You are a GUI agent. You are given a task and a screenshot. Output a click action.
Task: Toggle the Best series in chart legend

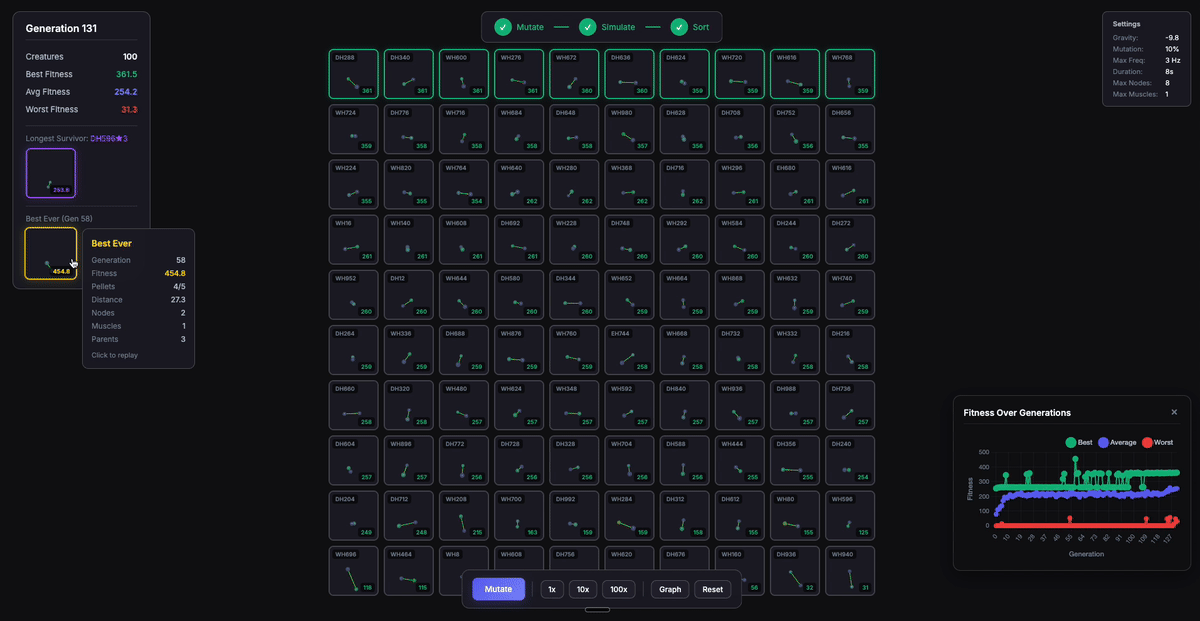coord(1077,442)
